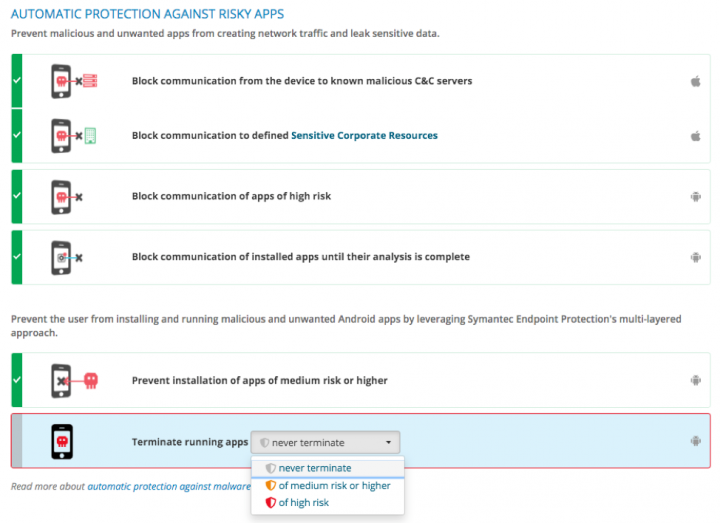Enable the Terminate running apps rule
This screenshot has height=523, width=720.
tap(16, 441)
